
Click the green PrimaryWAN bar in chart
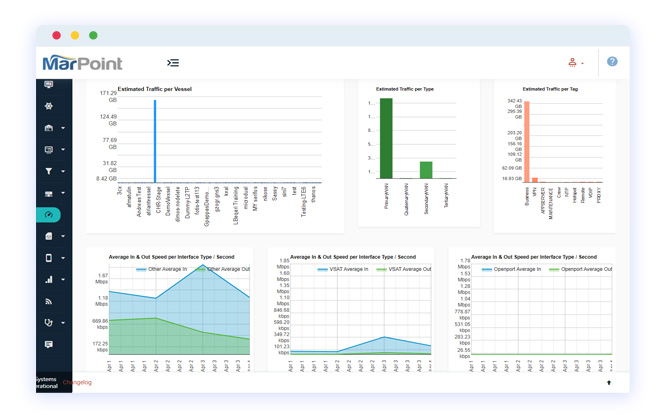(x=386, y=138)
